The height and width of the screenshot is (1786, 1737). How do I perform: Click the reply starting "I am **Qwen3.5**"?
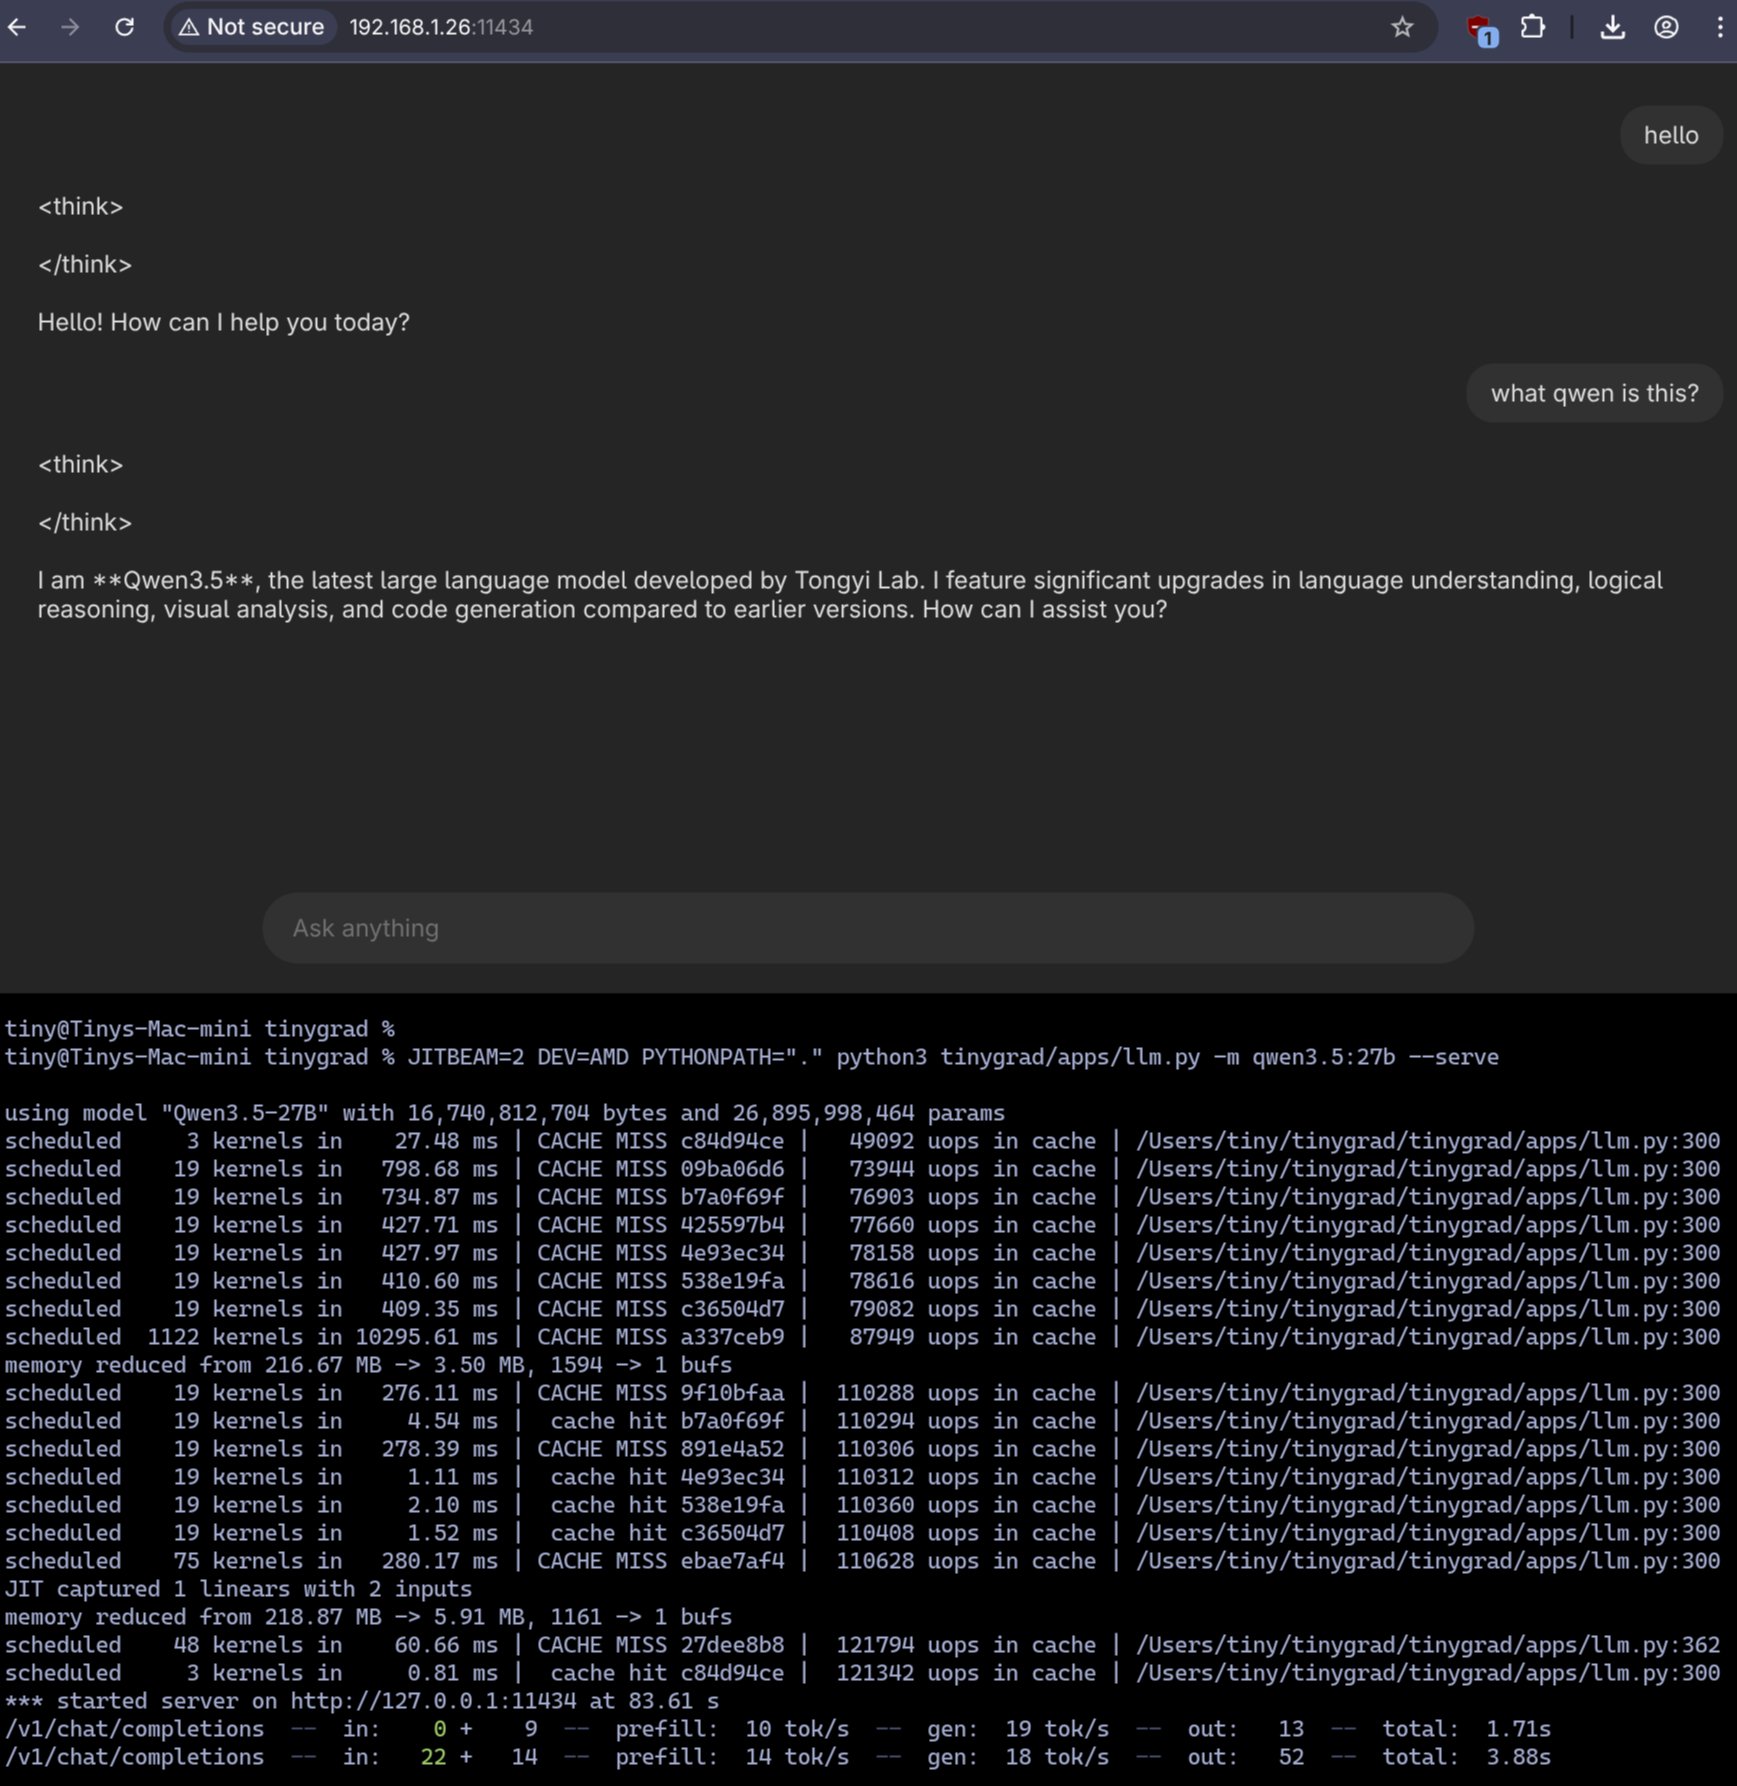(x=850, y=595)
